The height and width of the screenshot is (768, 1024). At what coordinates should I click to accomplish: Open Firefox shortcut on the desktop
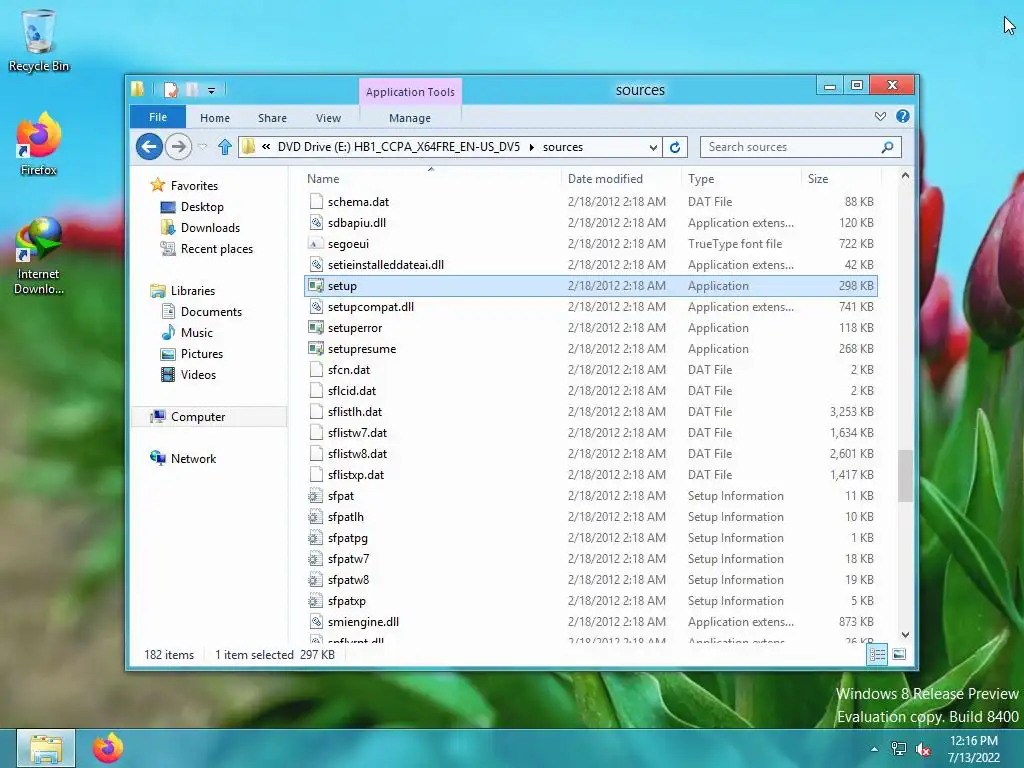(x=39, y=144)
